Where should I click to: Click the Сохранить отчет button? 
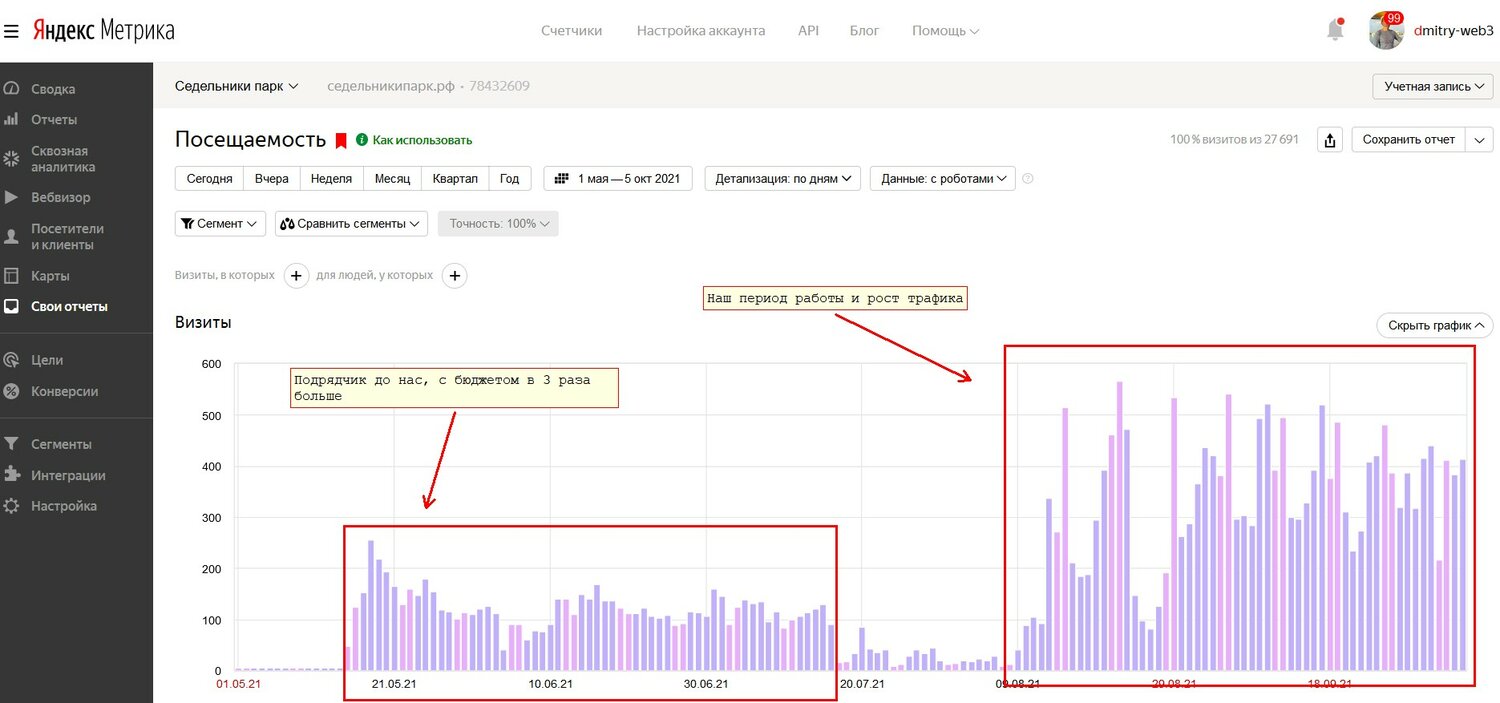1409,140
